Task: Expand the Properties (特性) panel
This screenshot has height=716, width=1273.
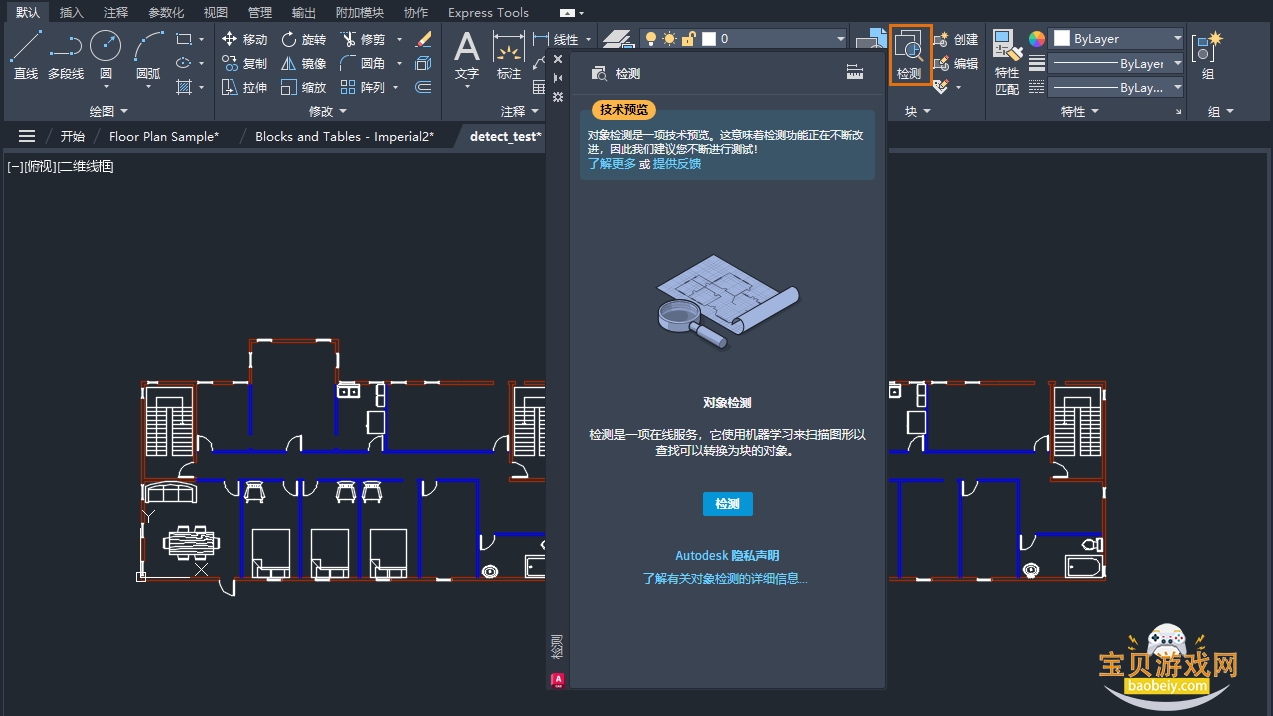Action: click(x=1079, y=111)
